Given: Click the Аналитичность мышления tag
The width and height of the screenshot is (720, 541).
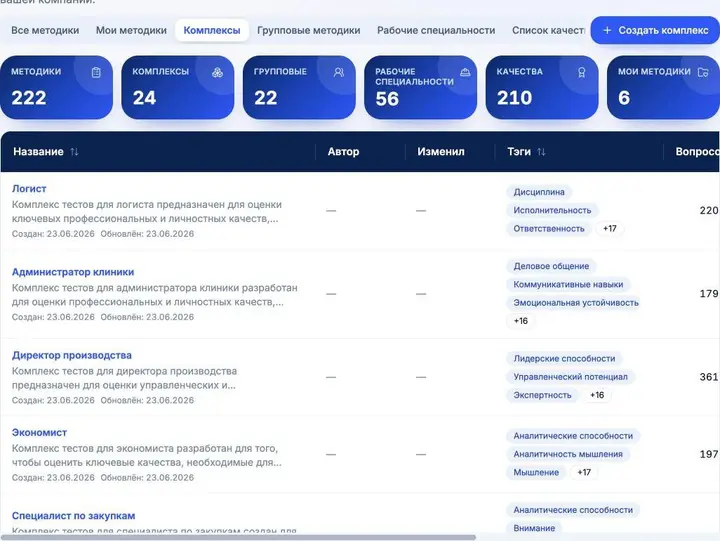Looking at the screenshot, I should click(568, 454).
